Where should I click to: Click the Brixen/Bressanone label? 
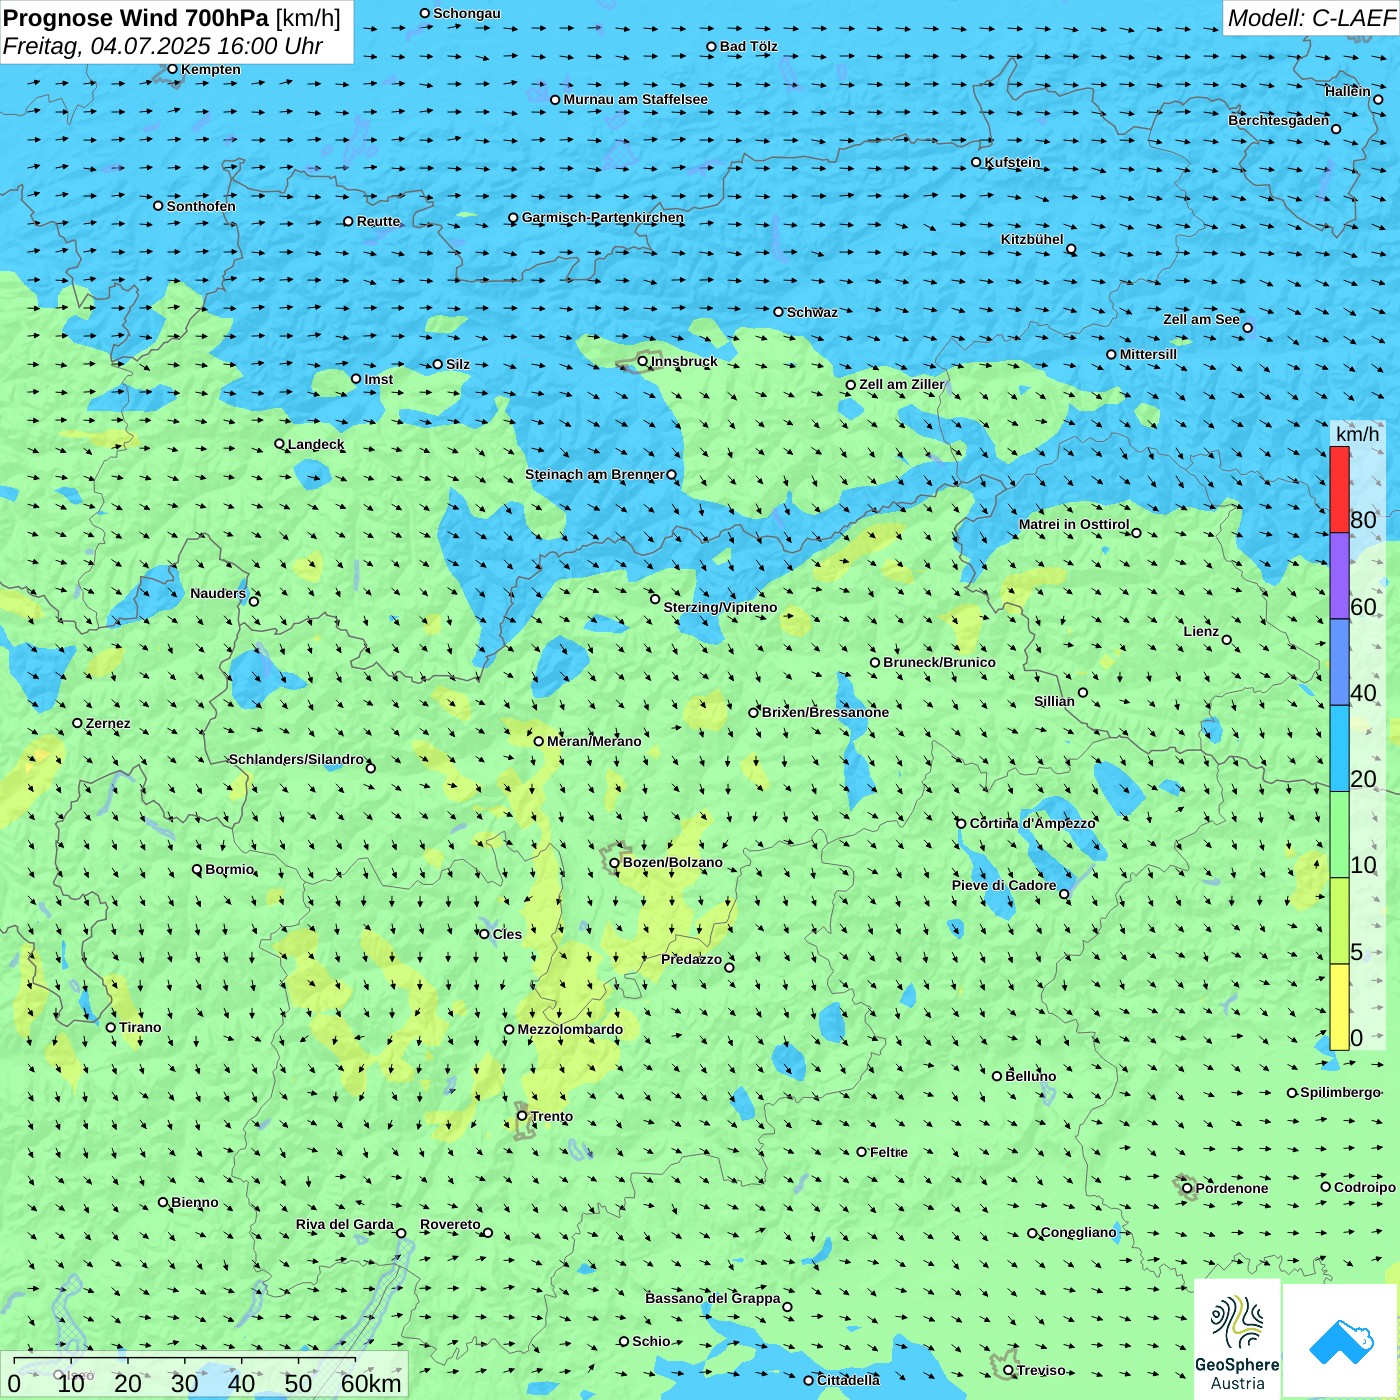click(x=825, y=712)
